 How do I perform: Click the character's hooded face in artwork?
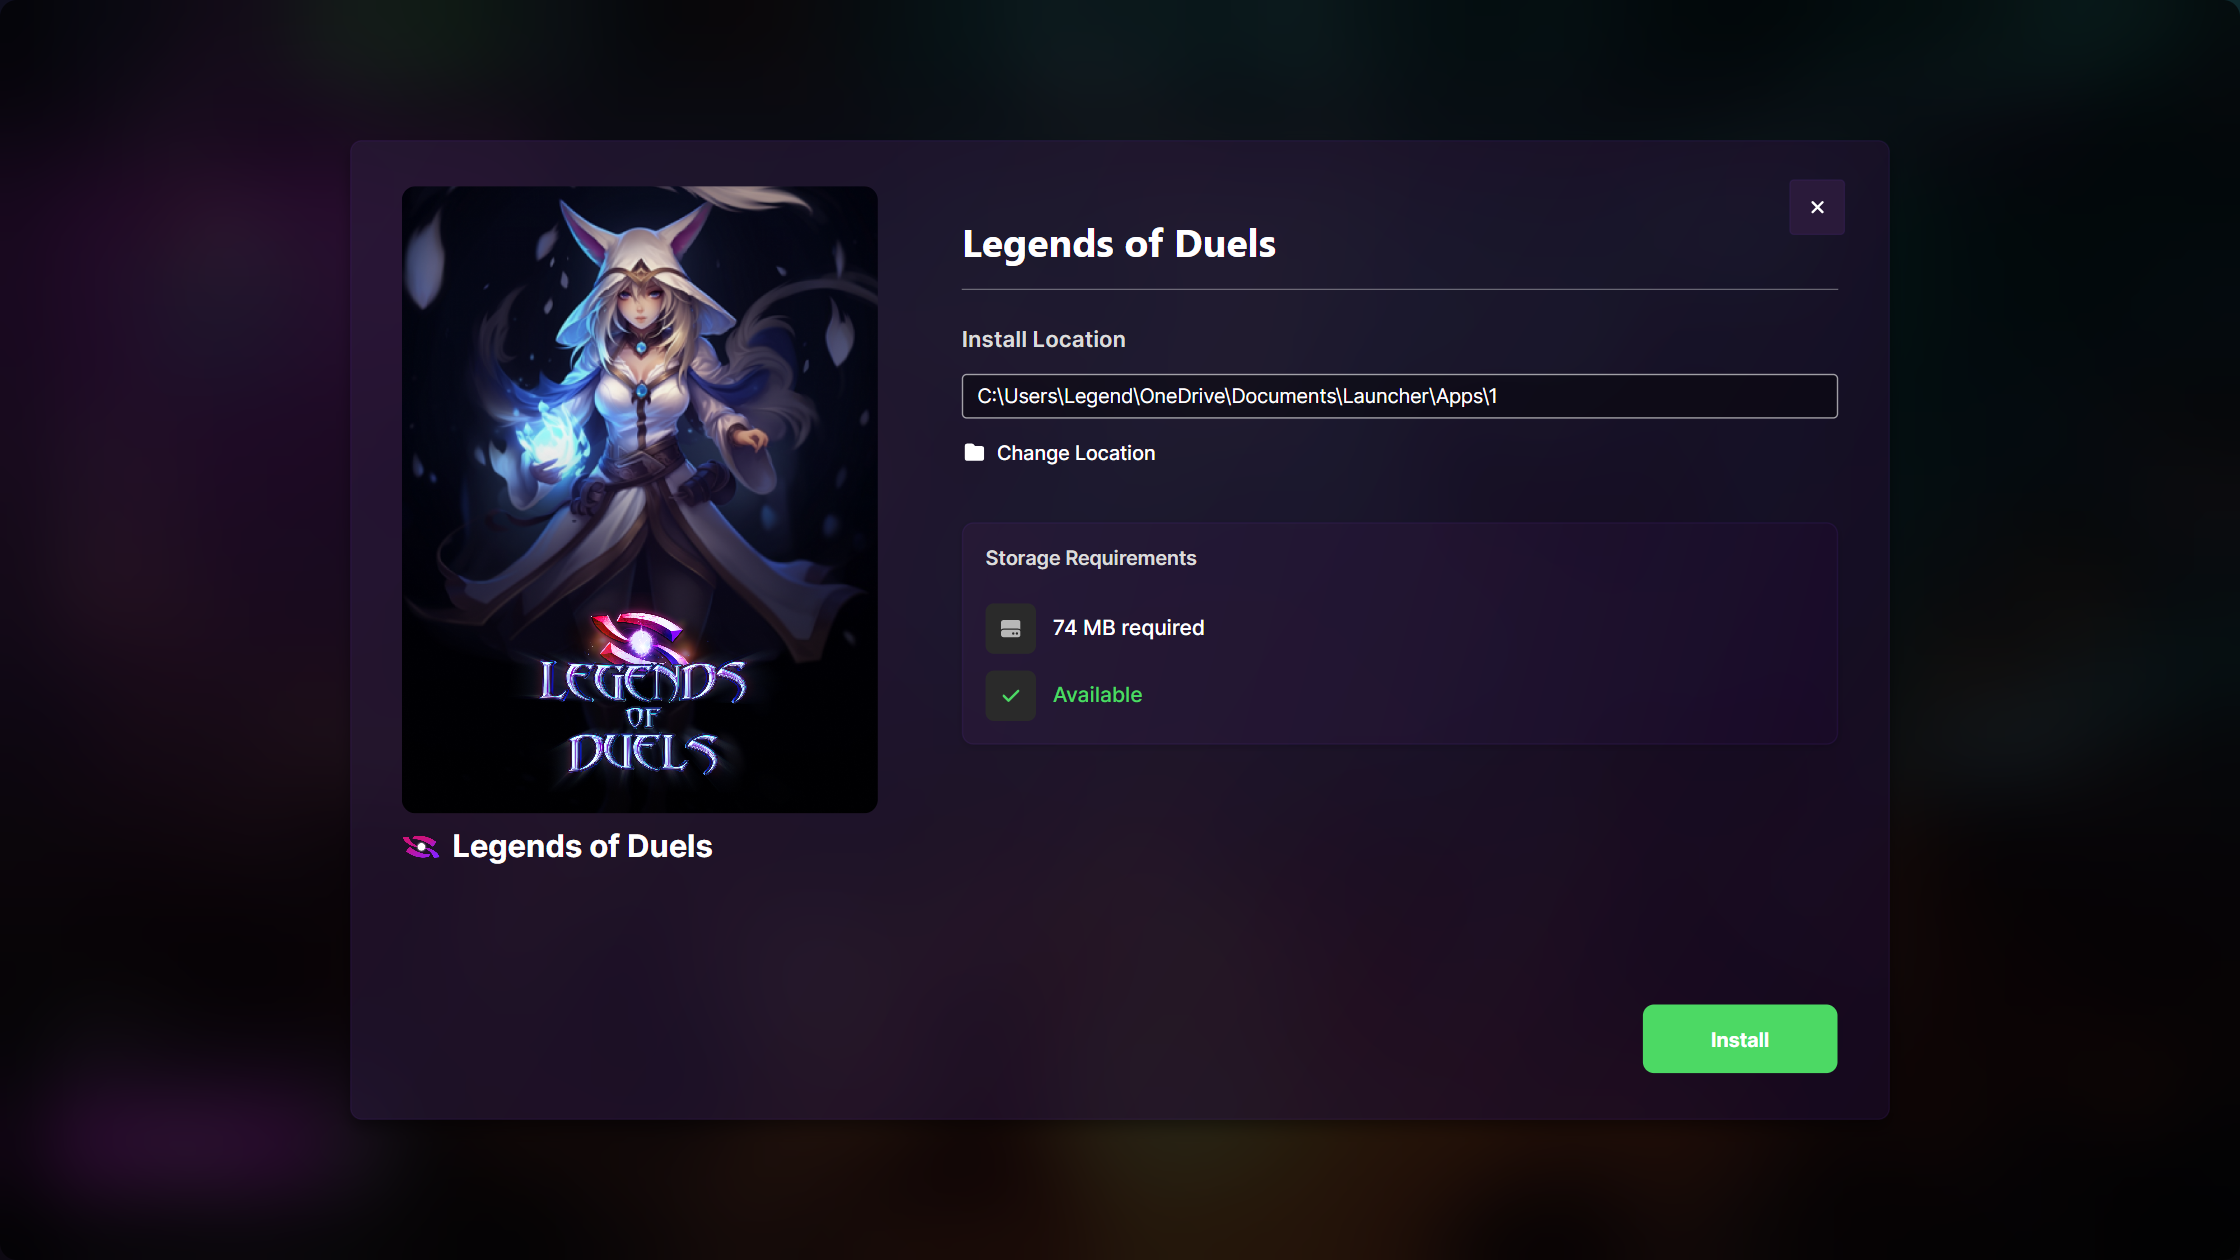tap(640, 299)
